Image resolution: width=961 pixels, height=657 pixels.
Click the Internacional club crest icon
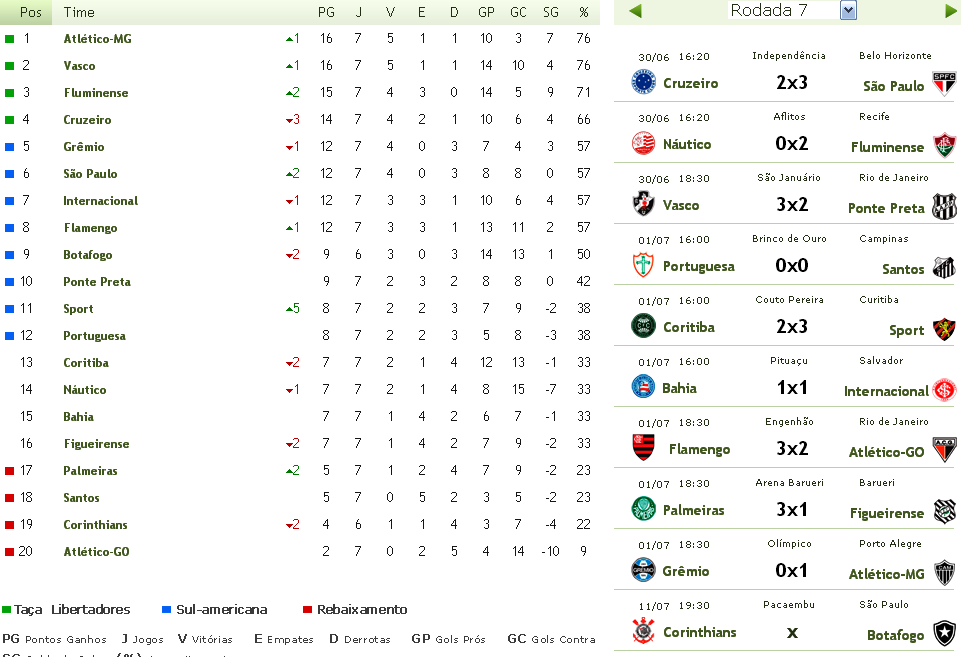point(944,389)
